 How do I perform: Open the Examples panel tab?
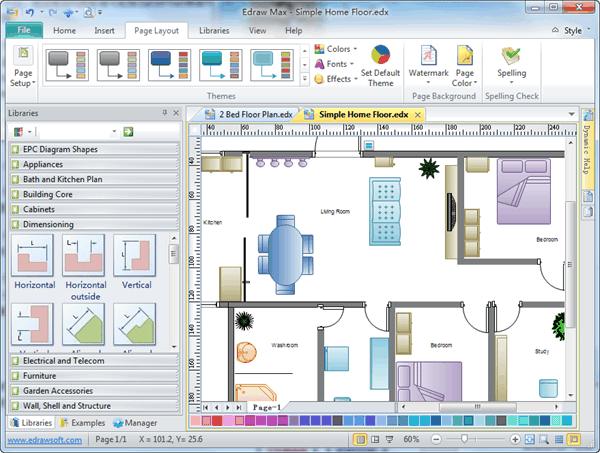[85, 423]
